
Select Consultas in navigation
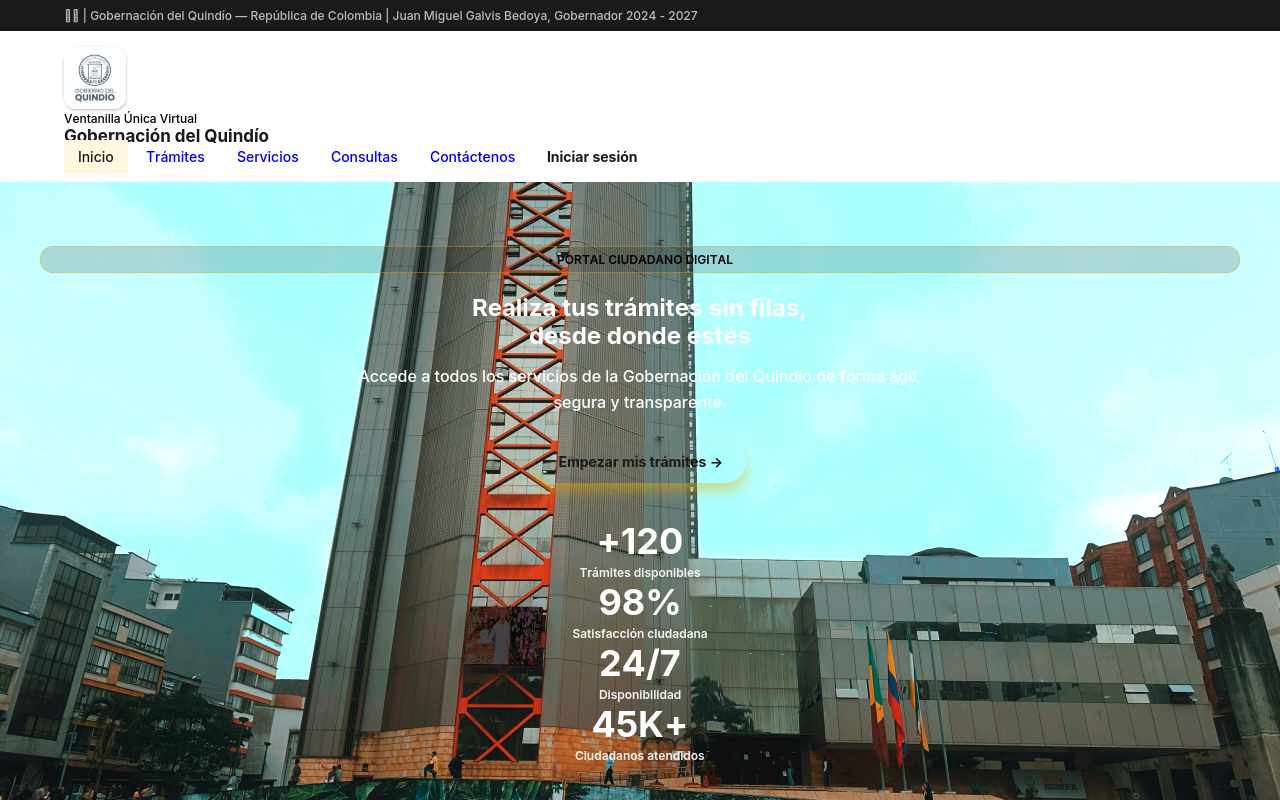[x=364, y=157]
